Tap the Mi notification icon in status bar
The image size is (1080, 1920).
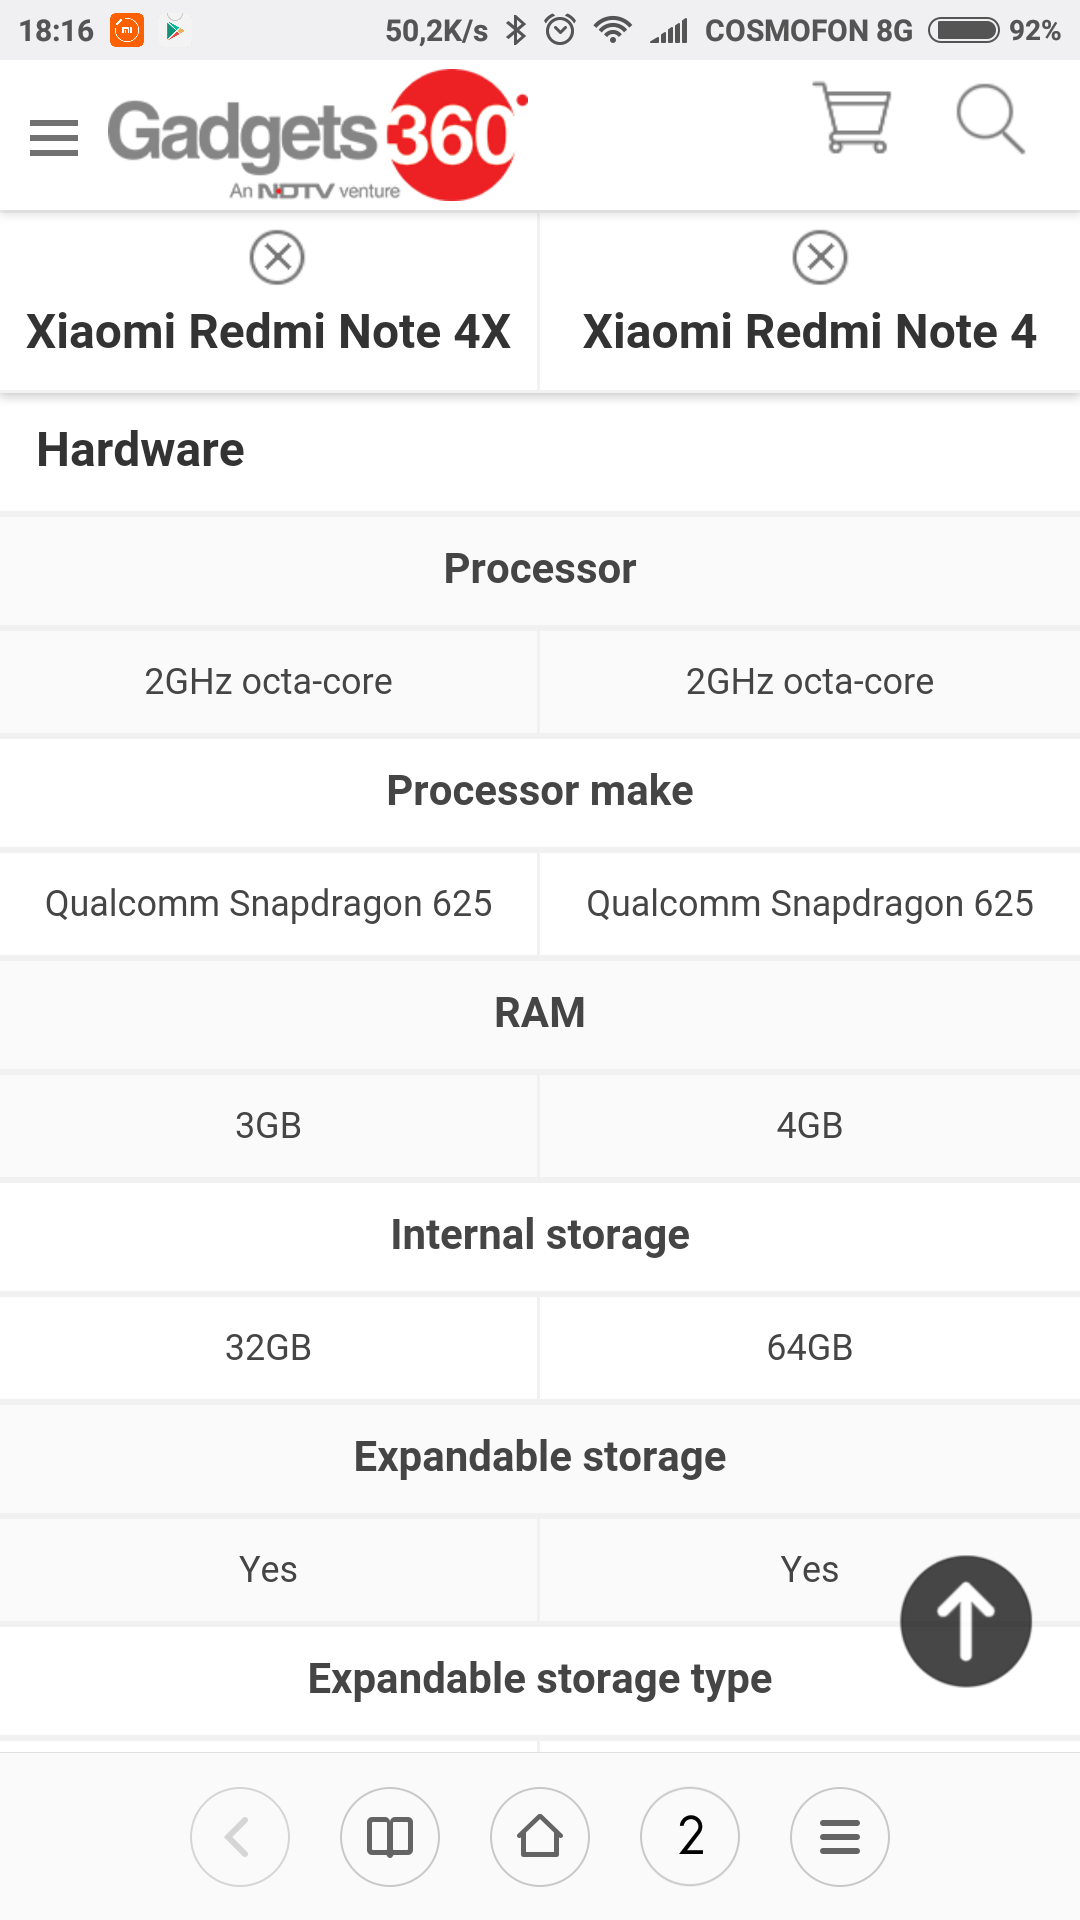click(127, 30)
